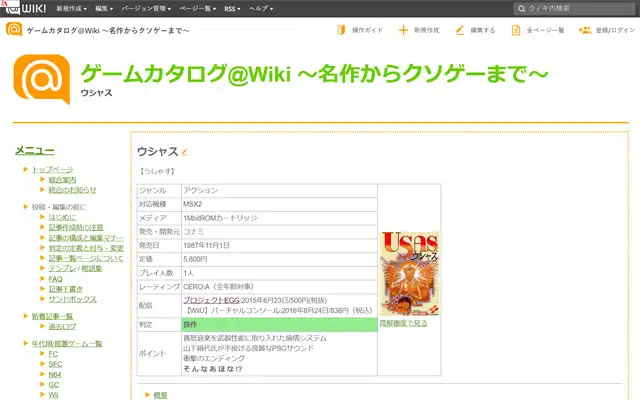Open トップページ in the side menu

pyautogui.click(x=52, y=169)
